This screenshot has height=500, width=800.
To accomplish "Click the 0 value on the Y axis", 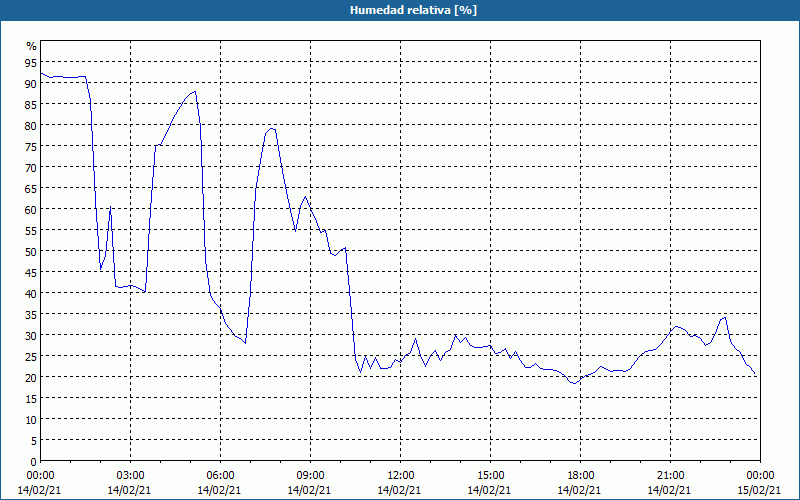I will [34, 462].
